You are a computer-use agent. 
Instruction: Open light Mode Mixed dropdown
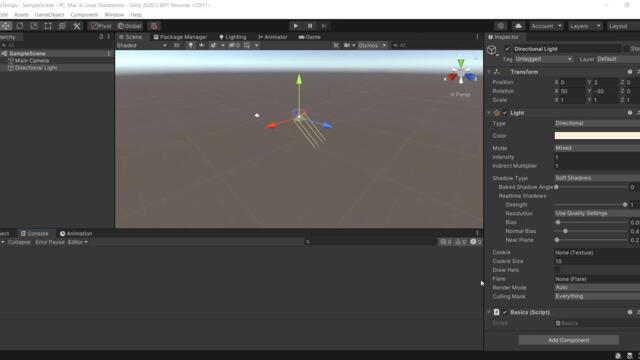click(x=597, y=148)
